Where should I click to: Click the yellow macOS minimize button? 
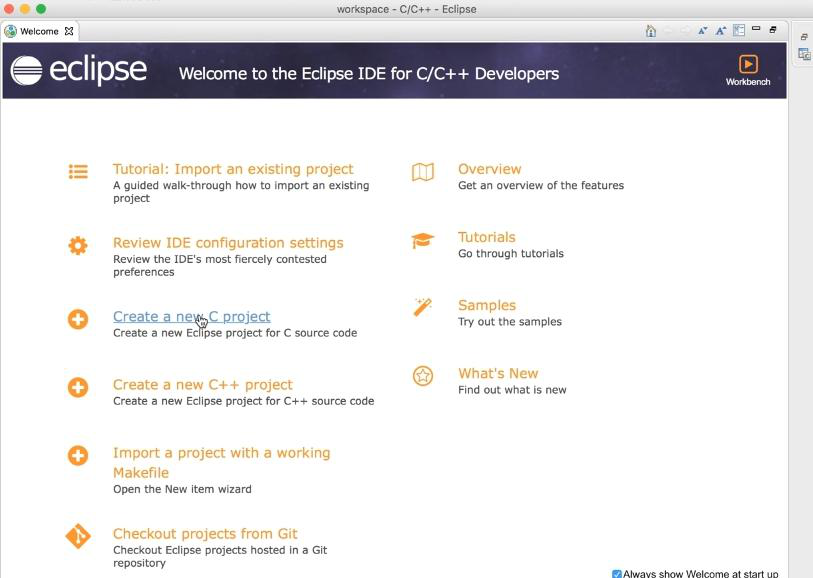(25, 9)
